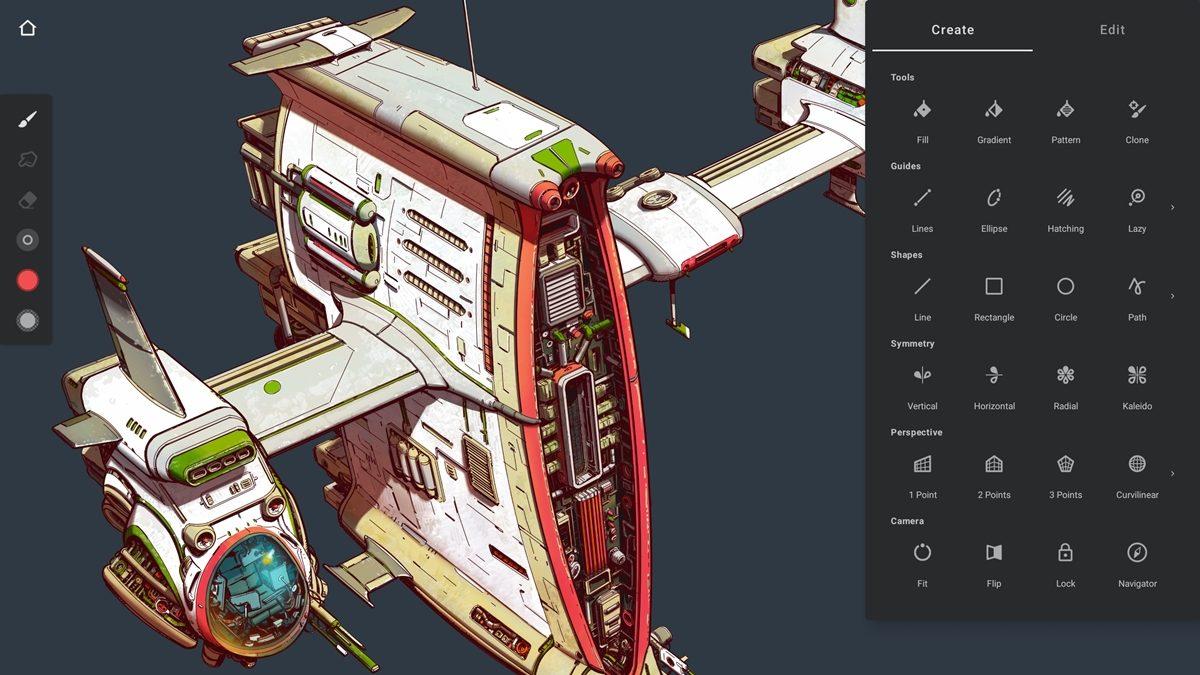The image size is (1200, 675).
Task: Select the smudge tool in left toolbar
Action: [28, 160]
